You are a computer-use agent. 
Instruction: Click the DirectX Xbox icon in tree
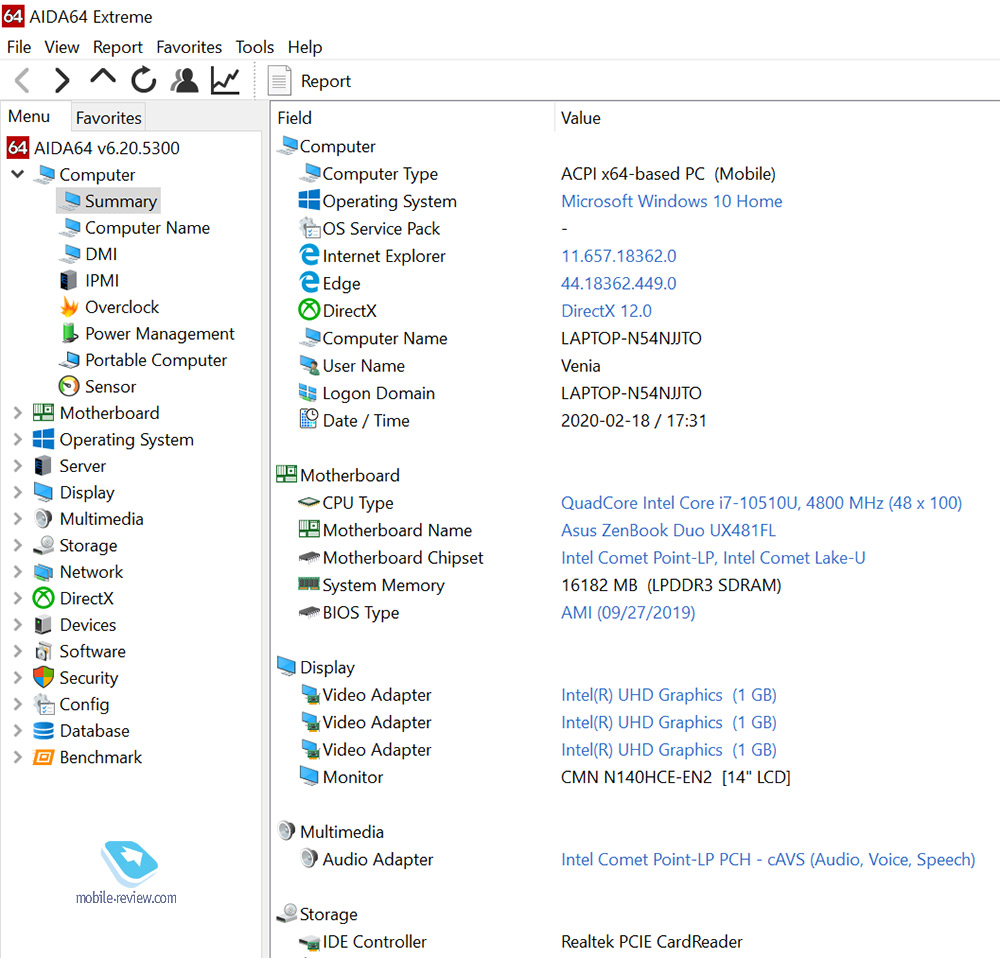pos(43,598)
